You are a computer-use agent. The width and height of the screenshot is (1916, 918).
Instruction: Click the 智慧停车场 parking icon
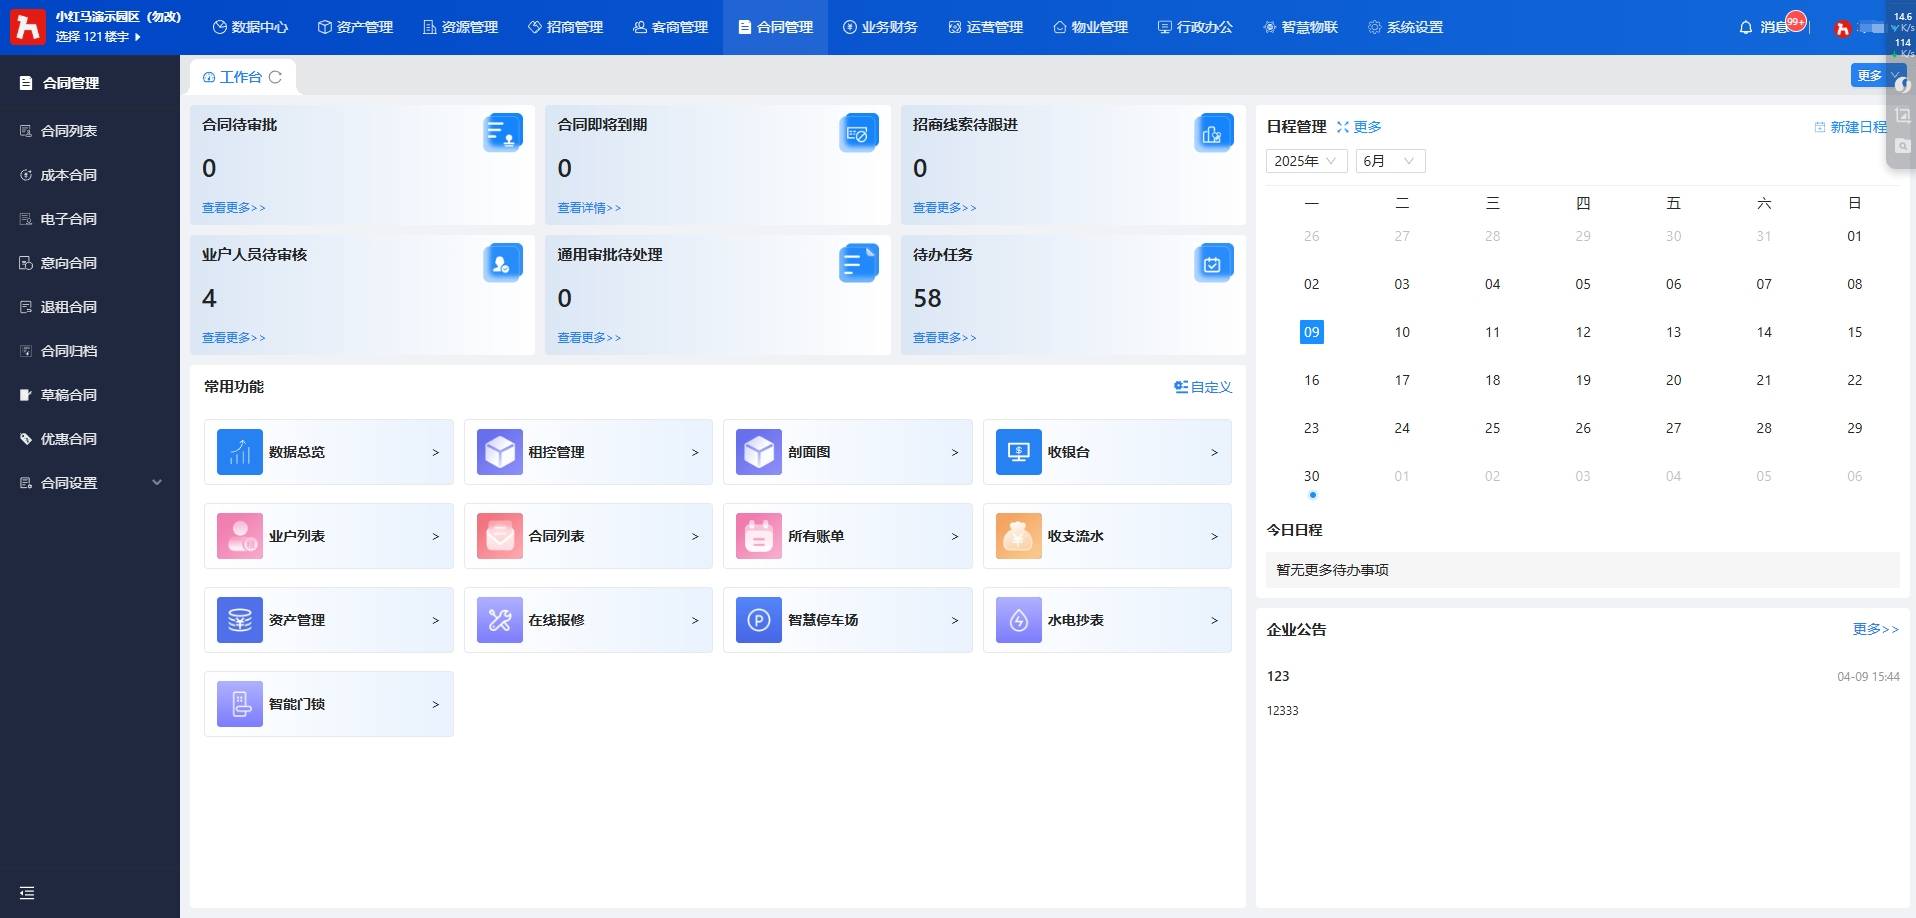tap(758, 620)
